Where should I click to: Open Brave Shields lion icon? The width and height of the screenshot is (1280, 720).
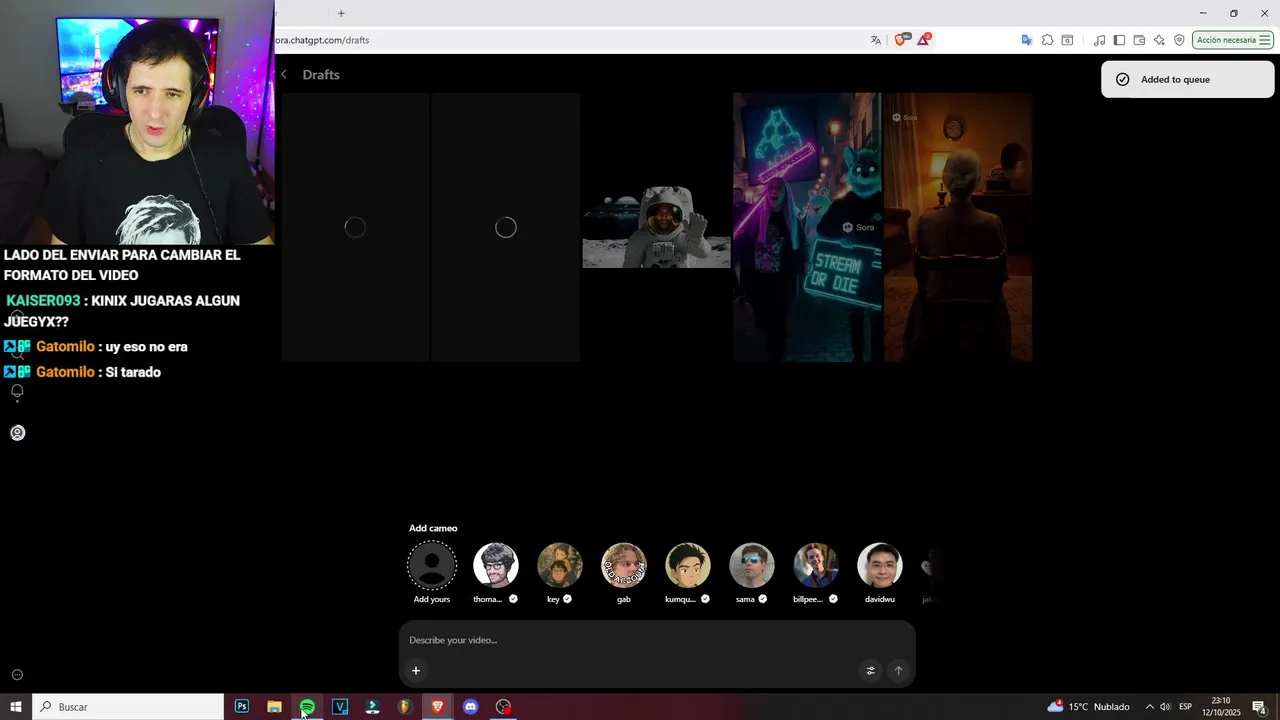pos(902,40)
